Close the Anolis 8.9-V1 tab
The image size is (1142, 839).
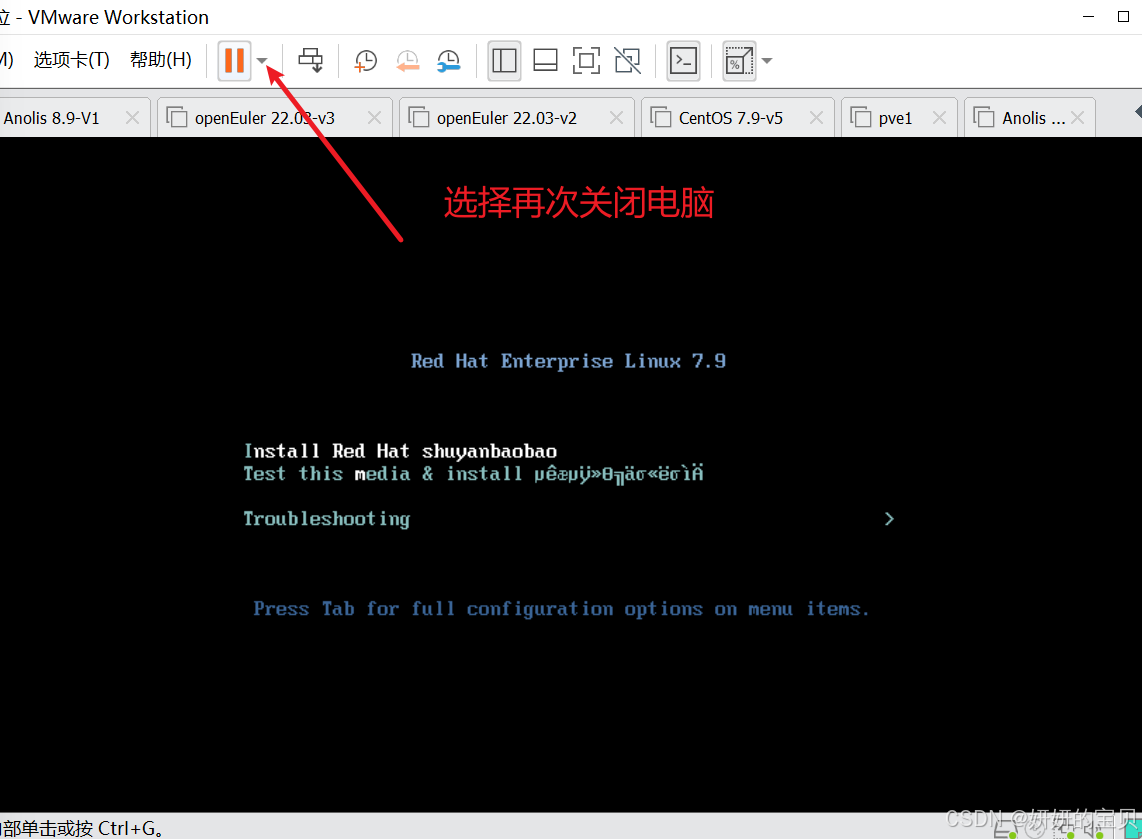tap(133, 117)
